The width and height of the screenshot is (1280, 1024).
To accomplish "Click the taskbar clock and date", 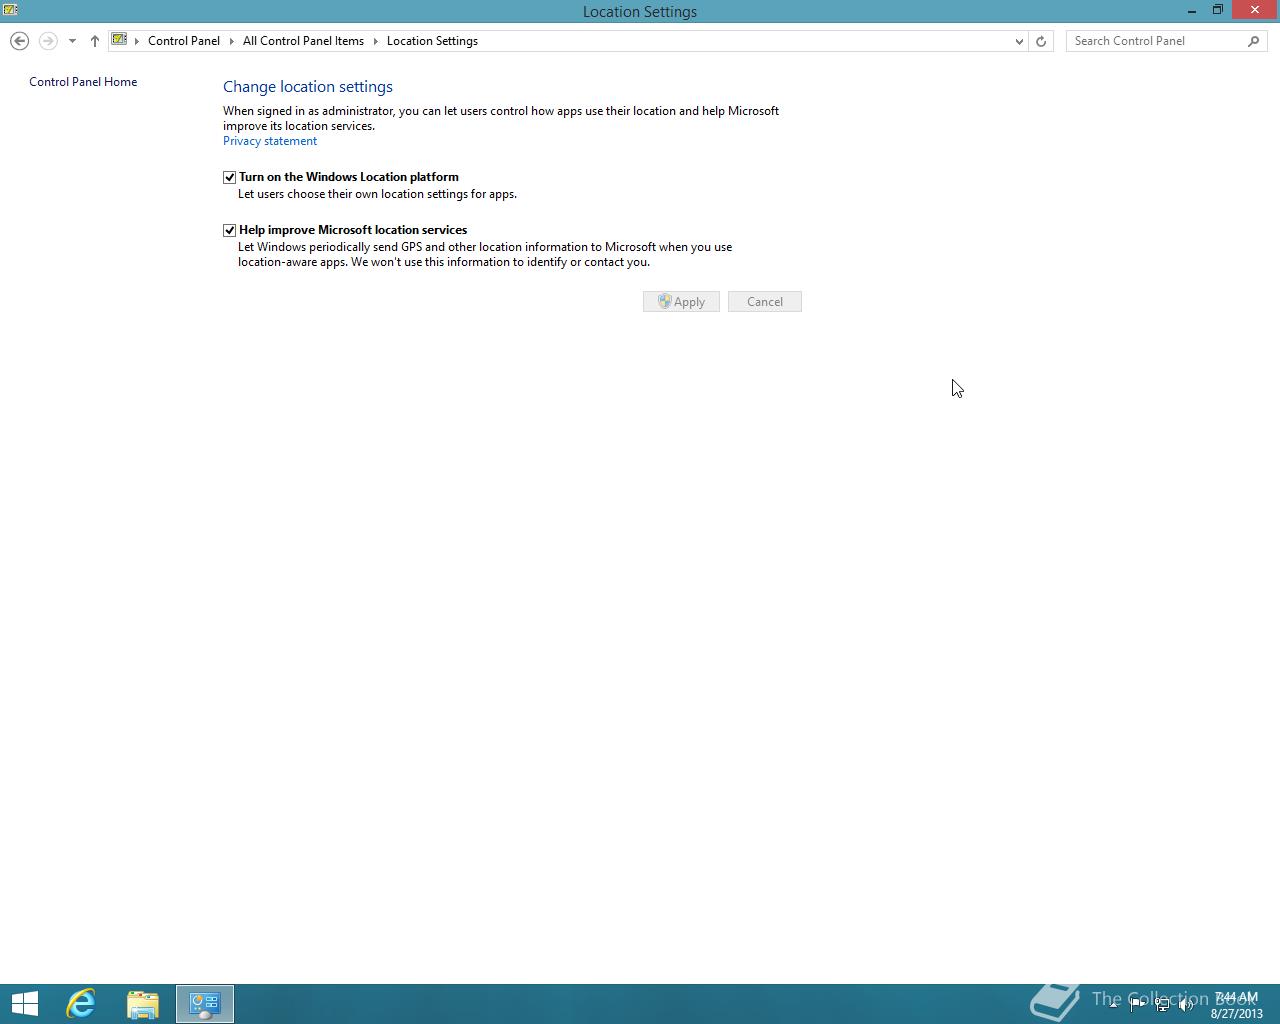I will point(1236,1005).
